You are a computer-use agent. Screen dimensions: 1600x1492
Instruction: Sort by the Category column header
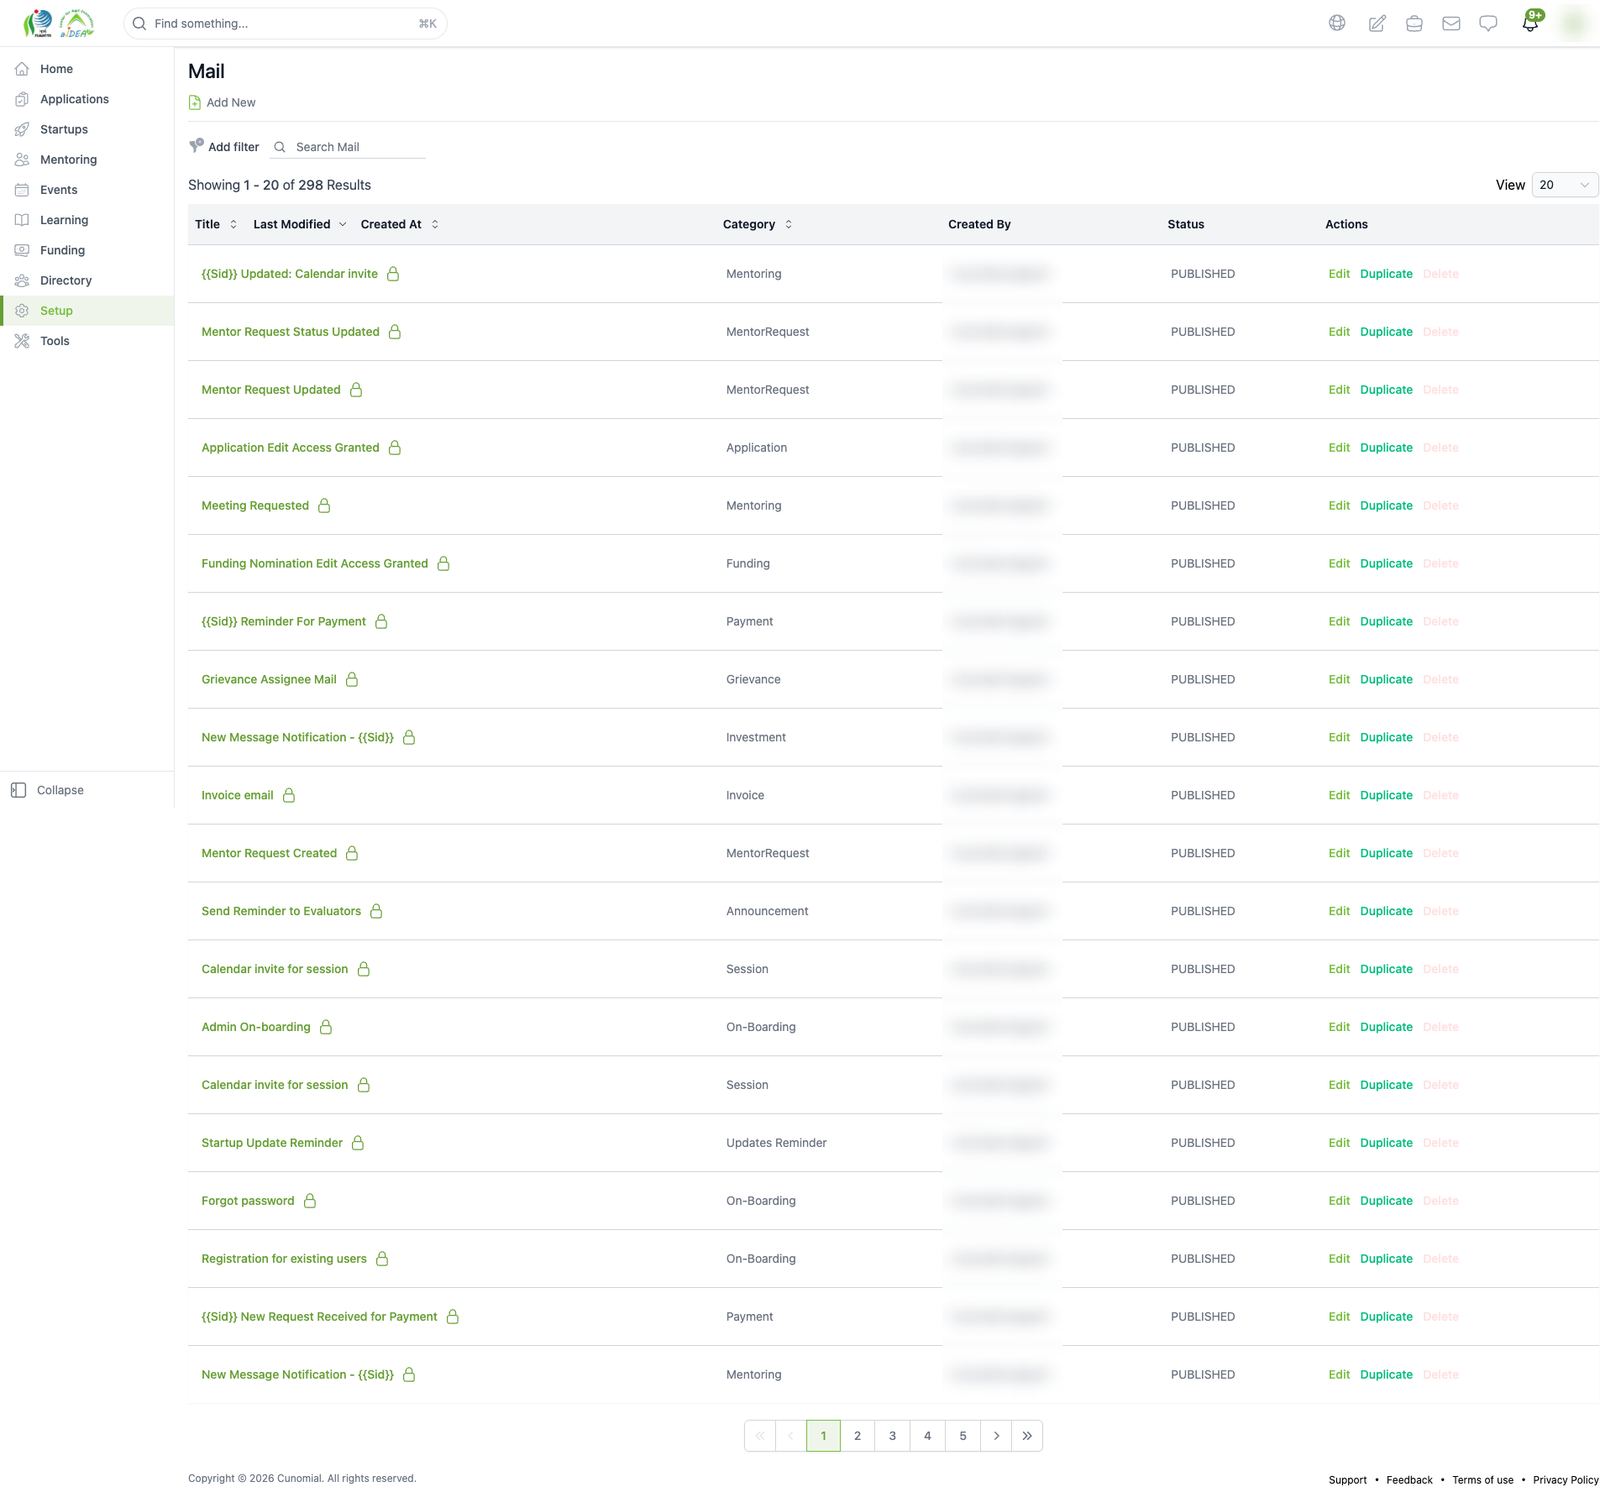point(758,224)
